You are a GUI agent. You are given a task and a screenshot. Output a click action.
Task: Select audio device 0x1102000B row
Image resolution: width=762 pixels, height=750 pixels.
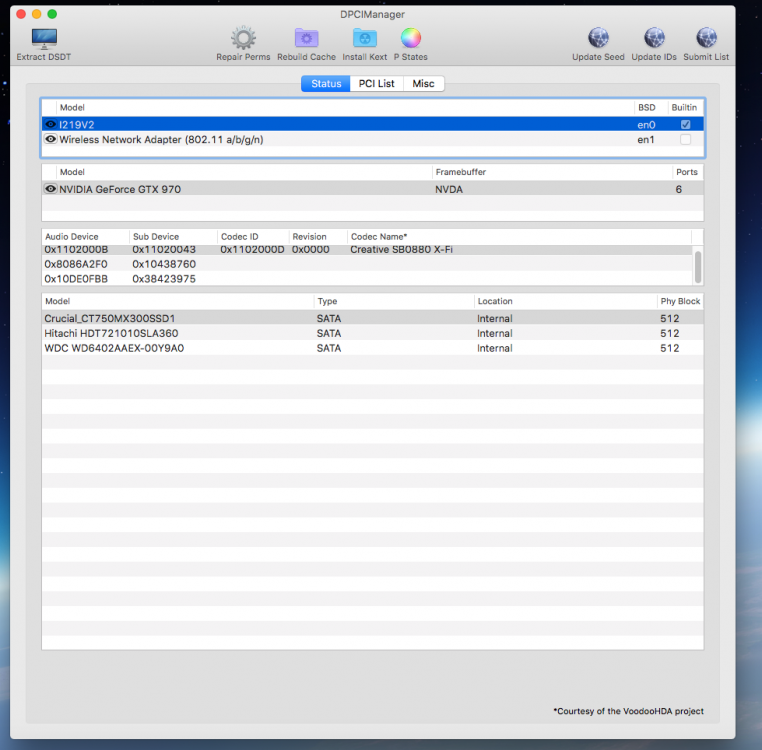coord(367,250)
